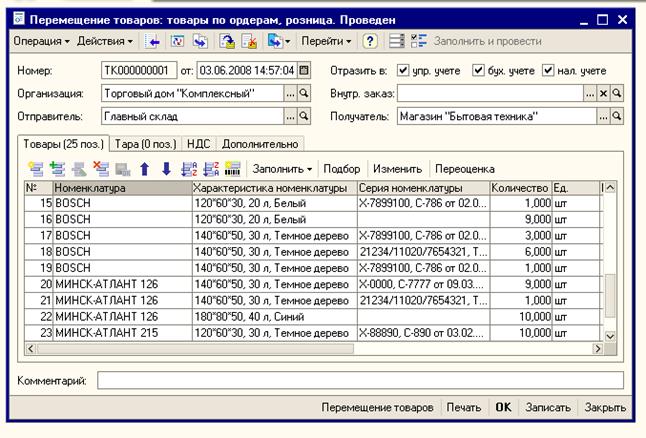The width and height of the screenshot is (646, 438).
Task: Toggle the нал. учете checkbox
Action: tap(548, 70)
